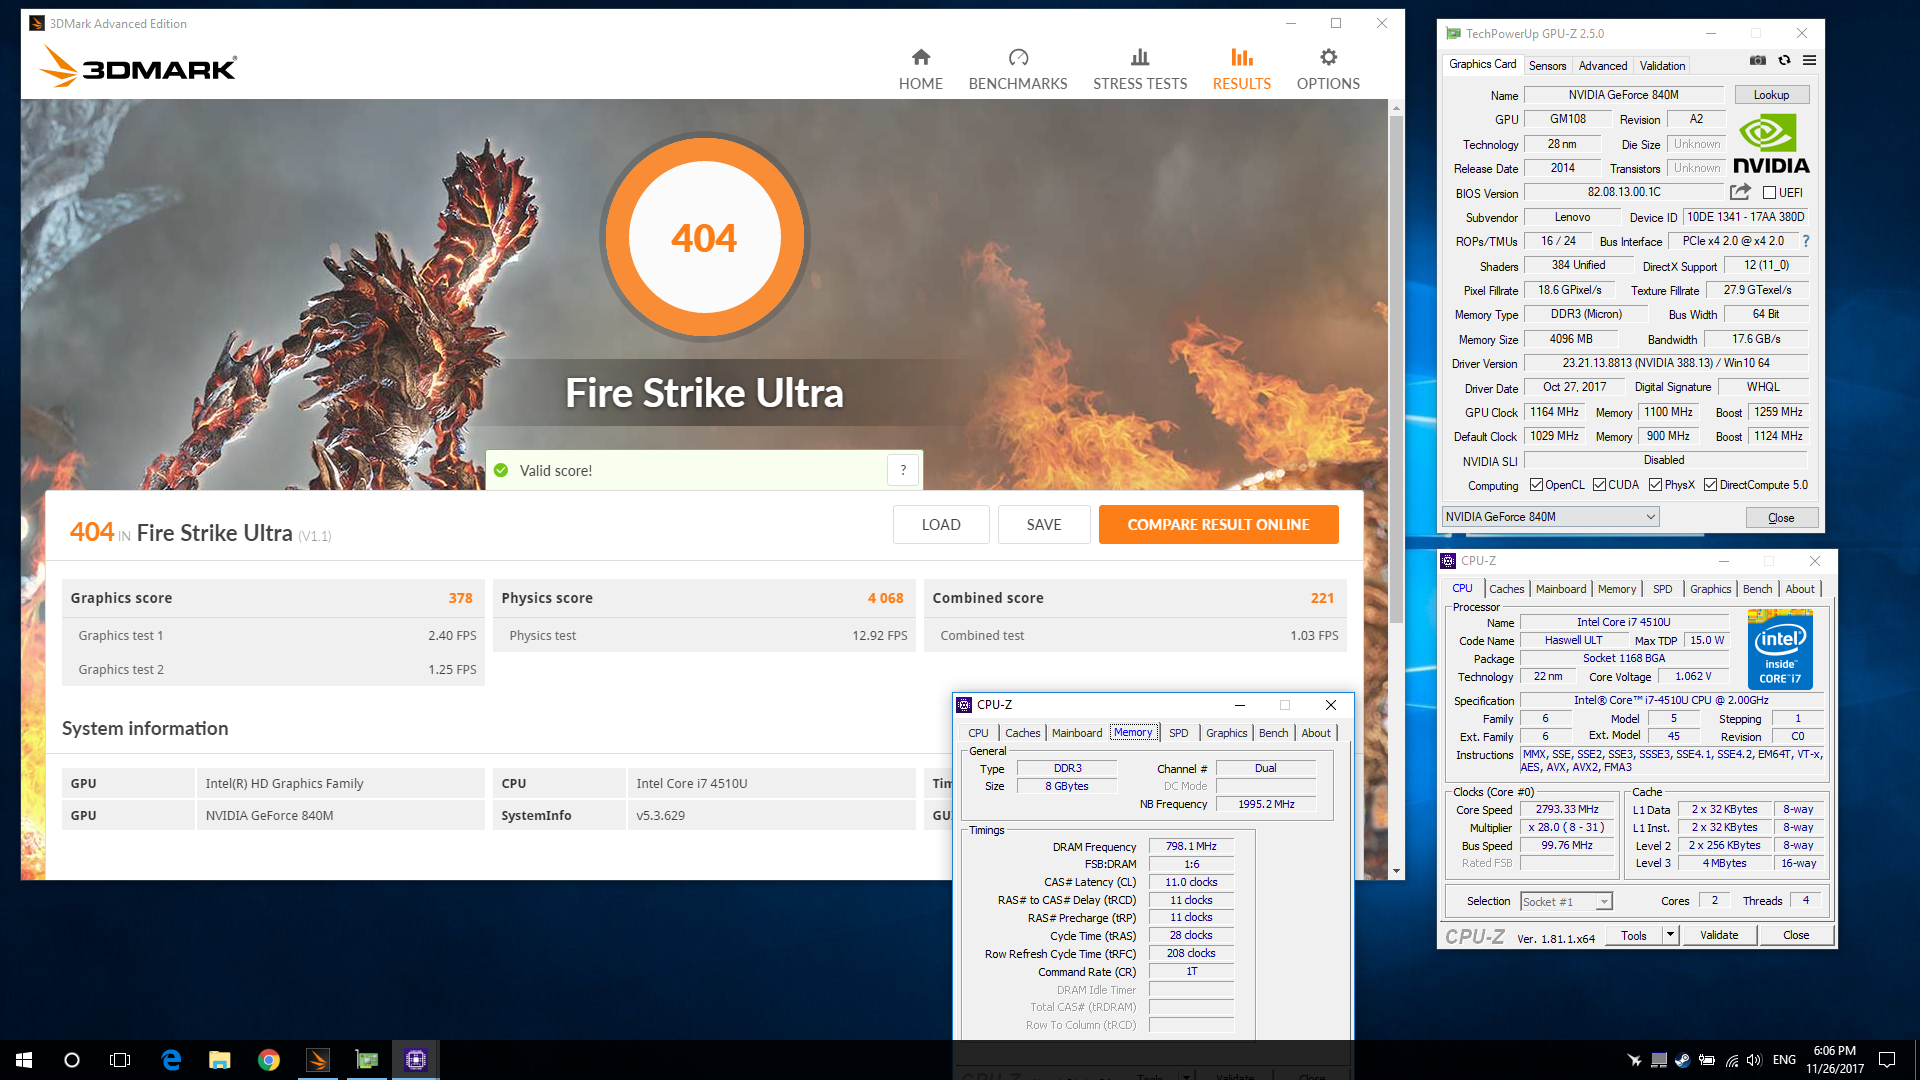
Task: Toggle UEFI checkbox in GPU-Z
Action: tap(1769, 193)
